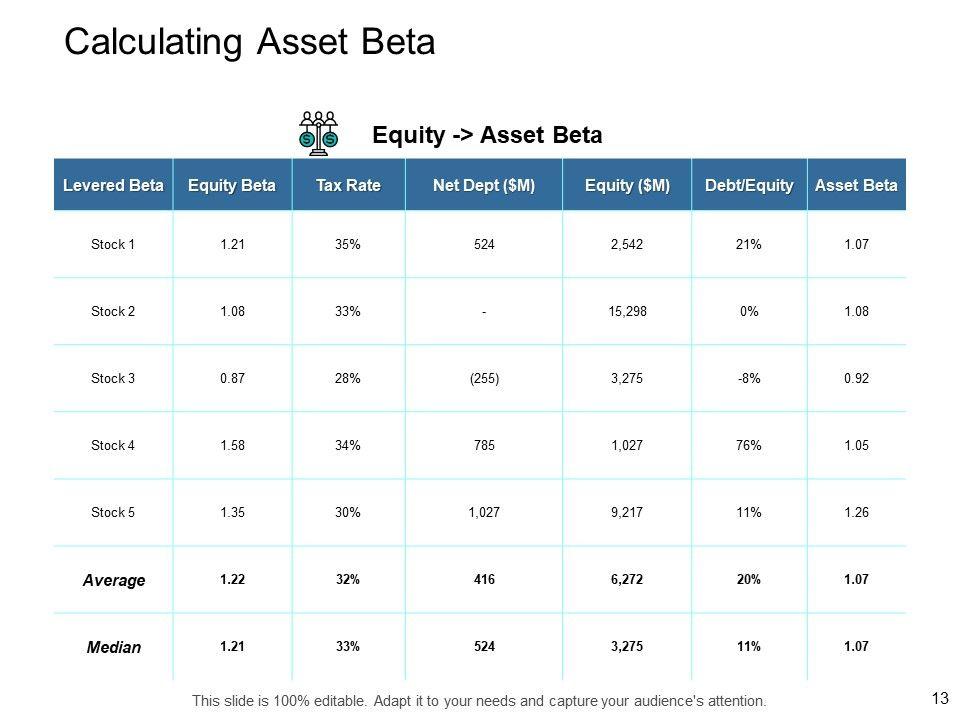Screen dimensions: 960x720
Task: Select the Average row label
Action: 113,580
